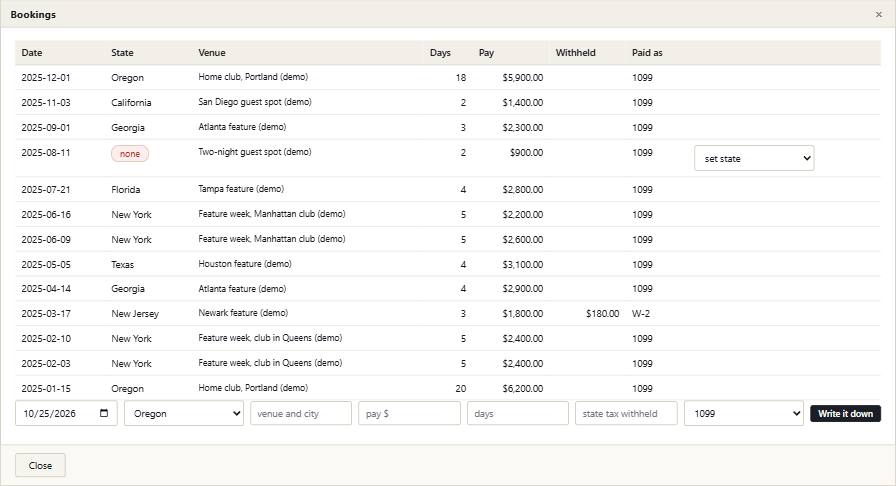The height and width of the screenshot is (486, 896).
Task: Focus the 'venue and city' input field
Action: (301, 413)
